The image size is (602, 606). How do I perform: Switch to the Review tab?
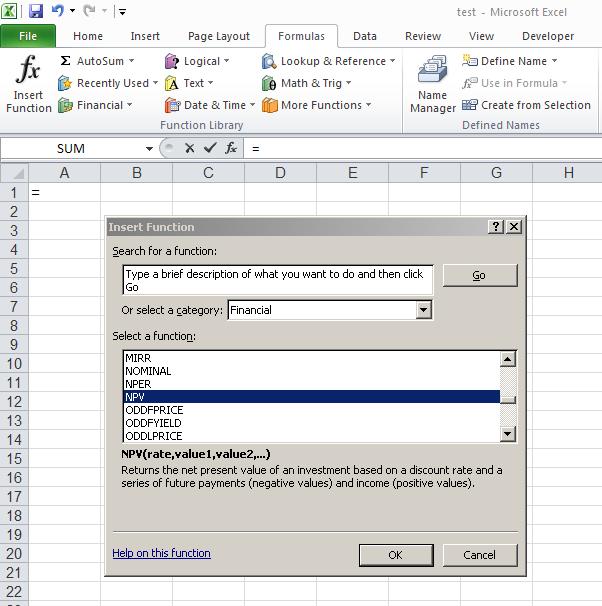(x=423, y=36)
